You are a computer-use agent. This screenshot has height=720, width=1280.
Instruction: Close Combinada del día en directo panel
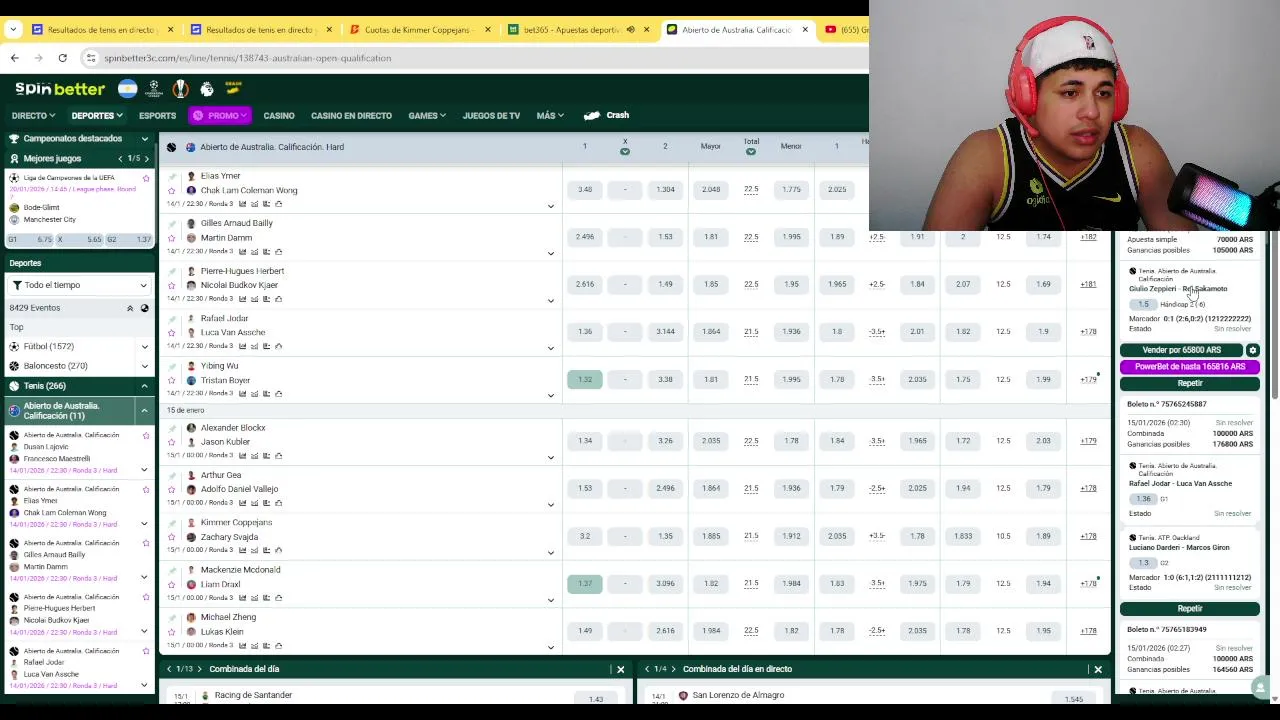pyautogui.click(x=1098, y=669)
